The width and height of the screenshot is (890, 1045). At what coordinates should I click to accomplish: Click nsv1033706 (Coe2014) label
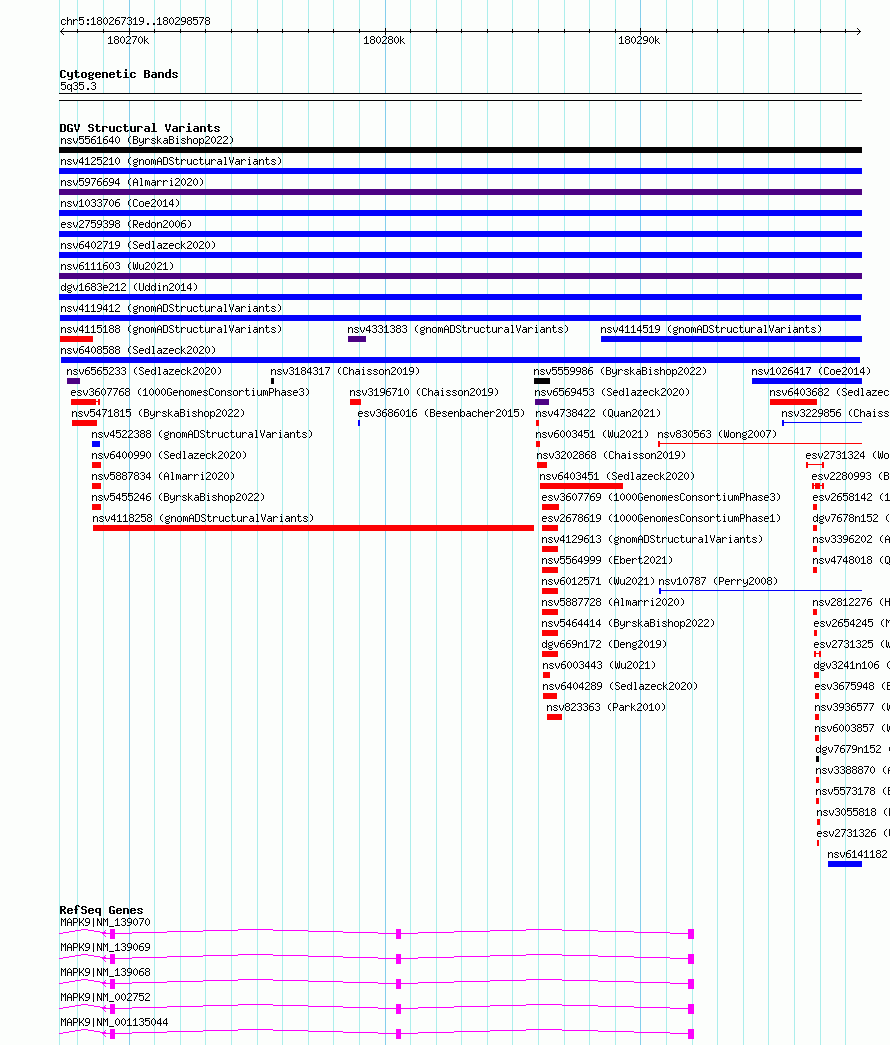pyautogui.click(x=120, y=203)
